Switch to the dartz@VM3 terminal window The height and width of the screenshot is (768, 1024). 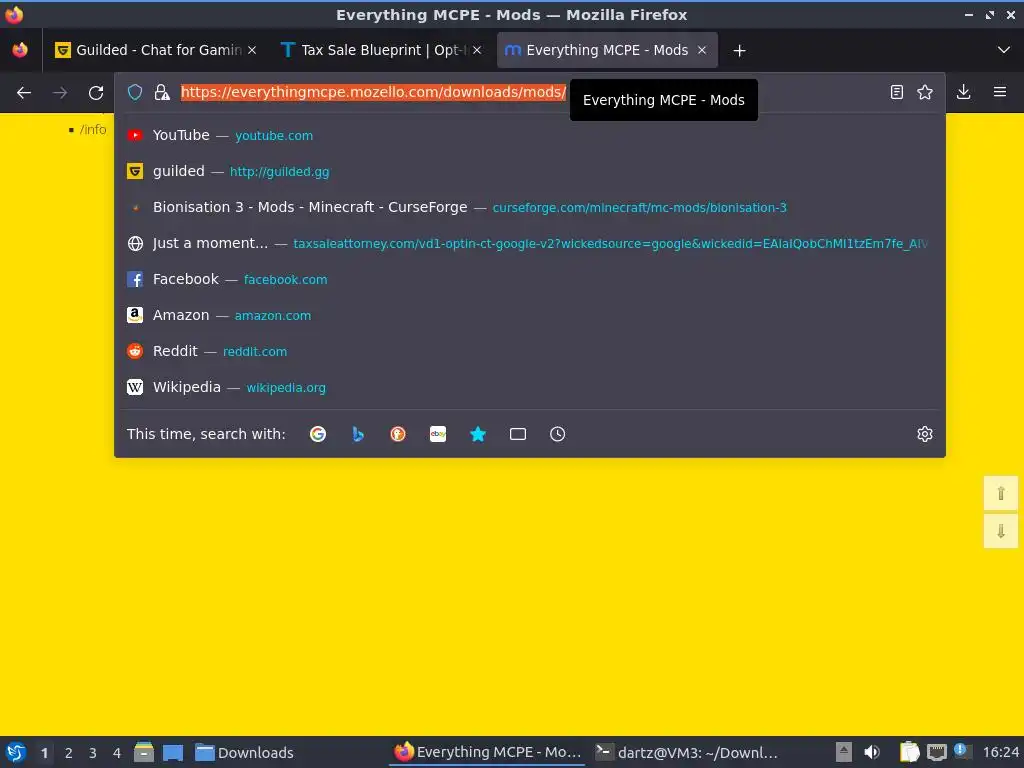[687, 752]
